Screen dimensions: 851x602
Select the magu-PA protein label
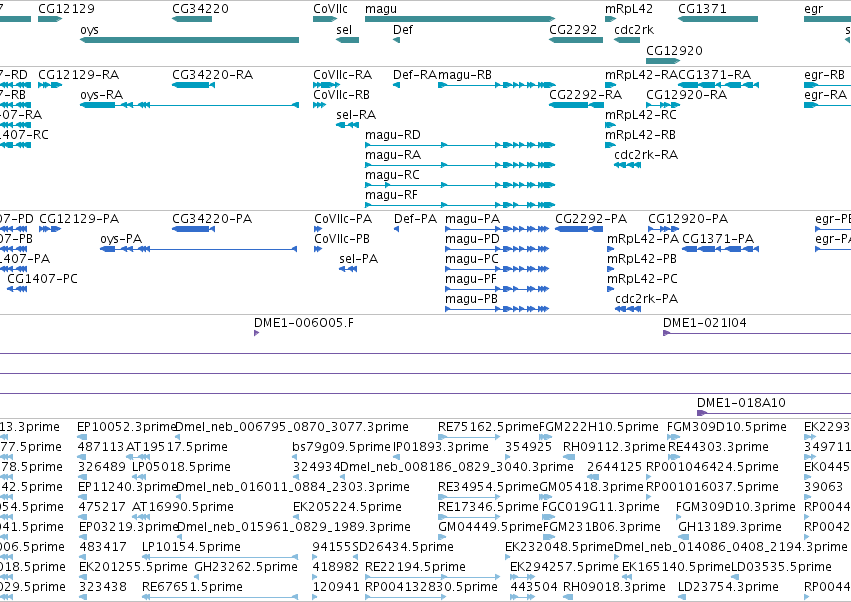(x=473, y=219)
